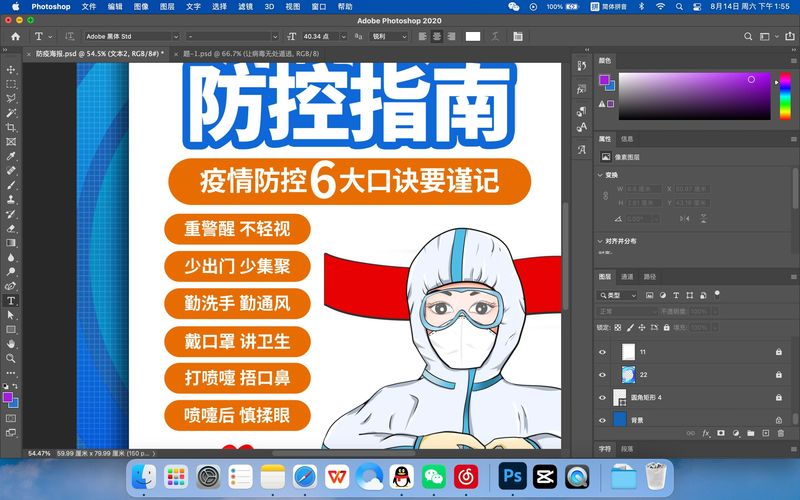Hide the layer named 11
This screenshot has width=800, height=500.
click(602, 352)
